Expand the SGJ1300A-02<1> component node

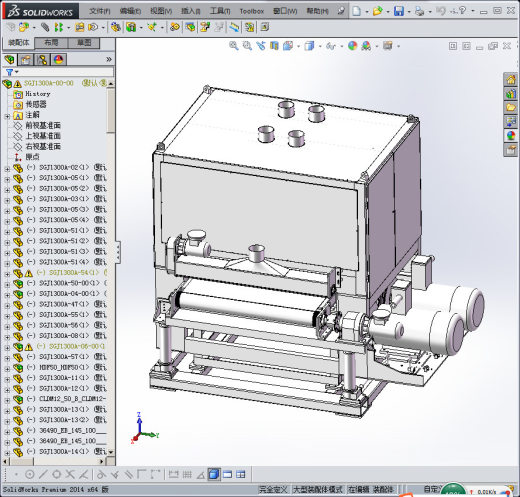[x=7, y=169]
